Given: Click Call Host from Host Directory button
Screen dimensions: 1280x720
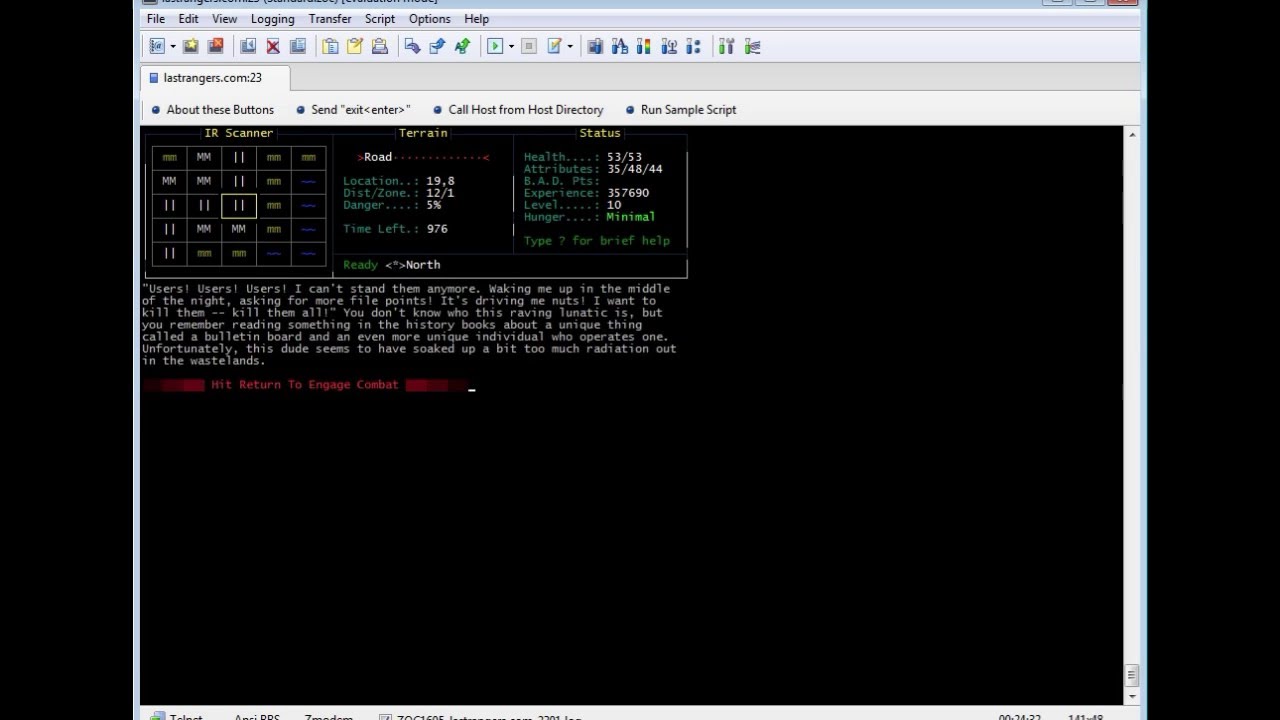Looking at the screenshot, I should [518, 110].
